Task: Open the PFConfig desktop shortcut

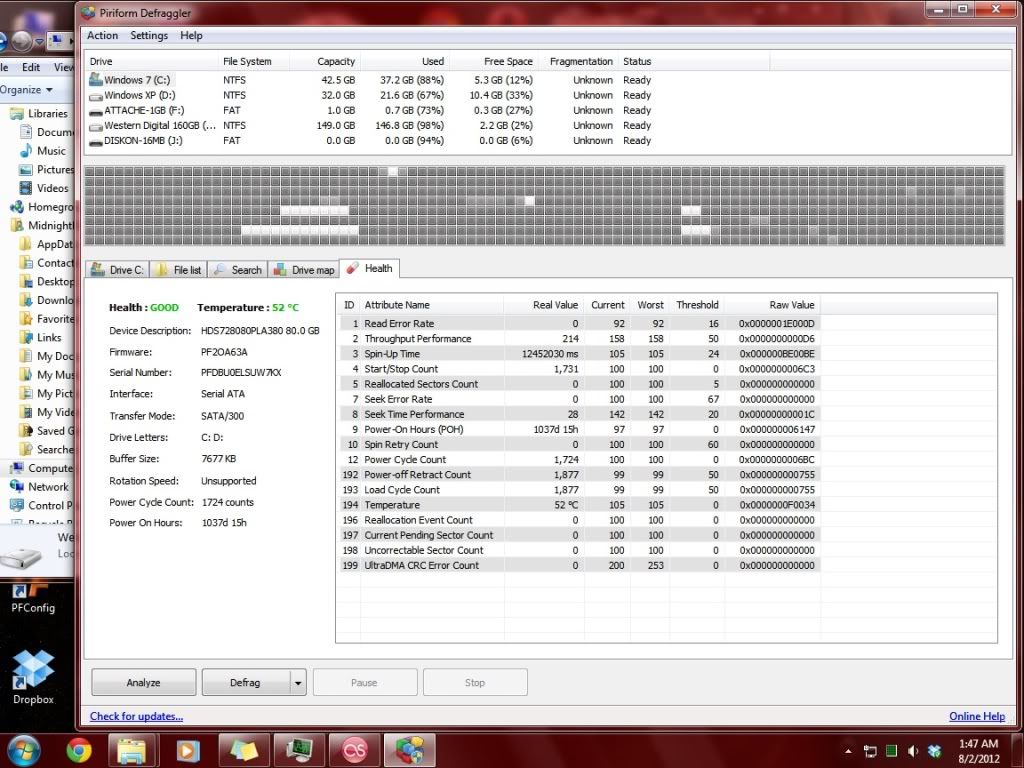Action: click(x=33, y=598)
